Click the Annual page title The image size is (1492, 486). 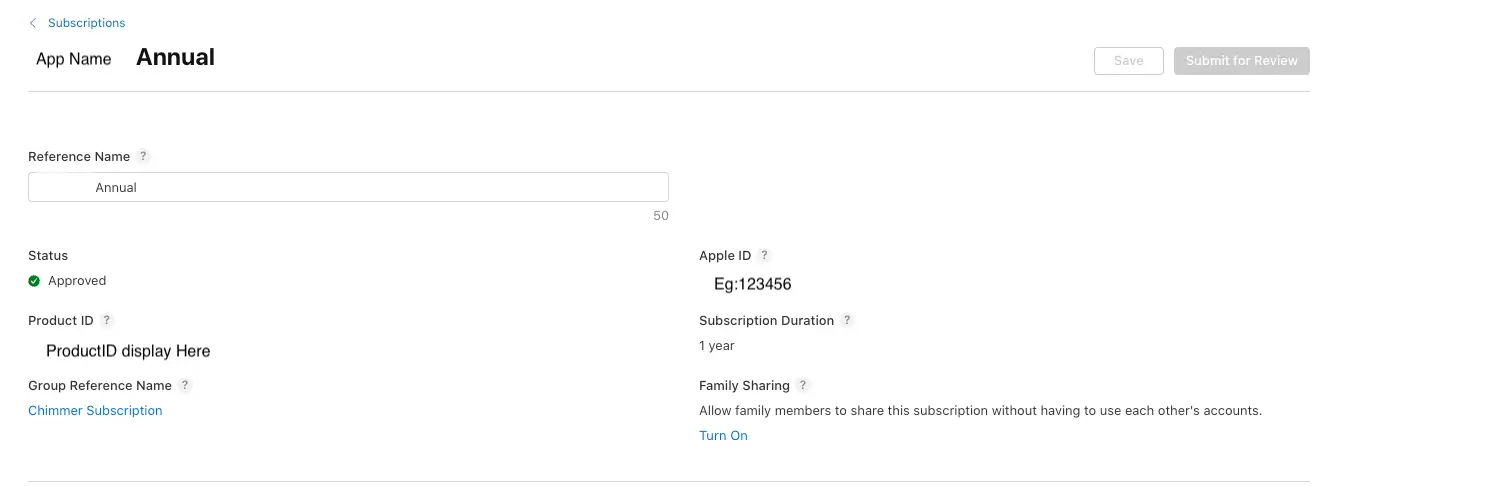175,58
